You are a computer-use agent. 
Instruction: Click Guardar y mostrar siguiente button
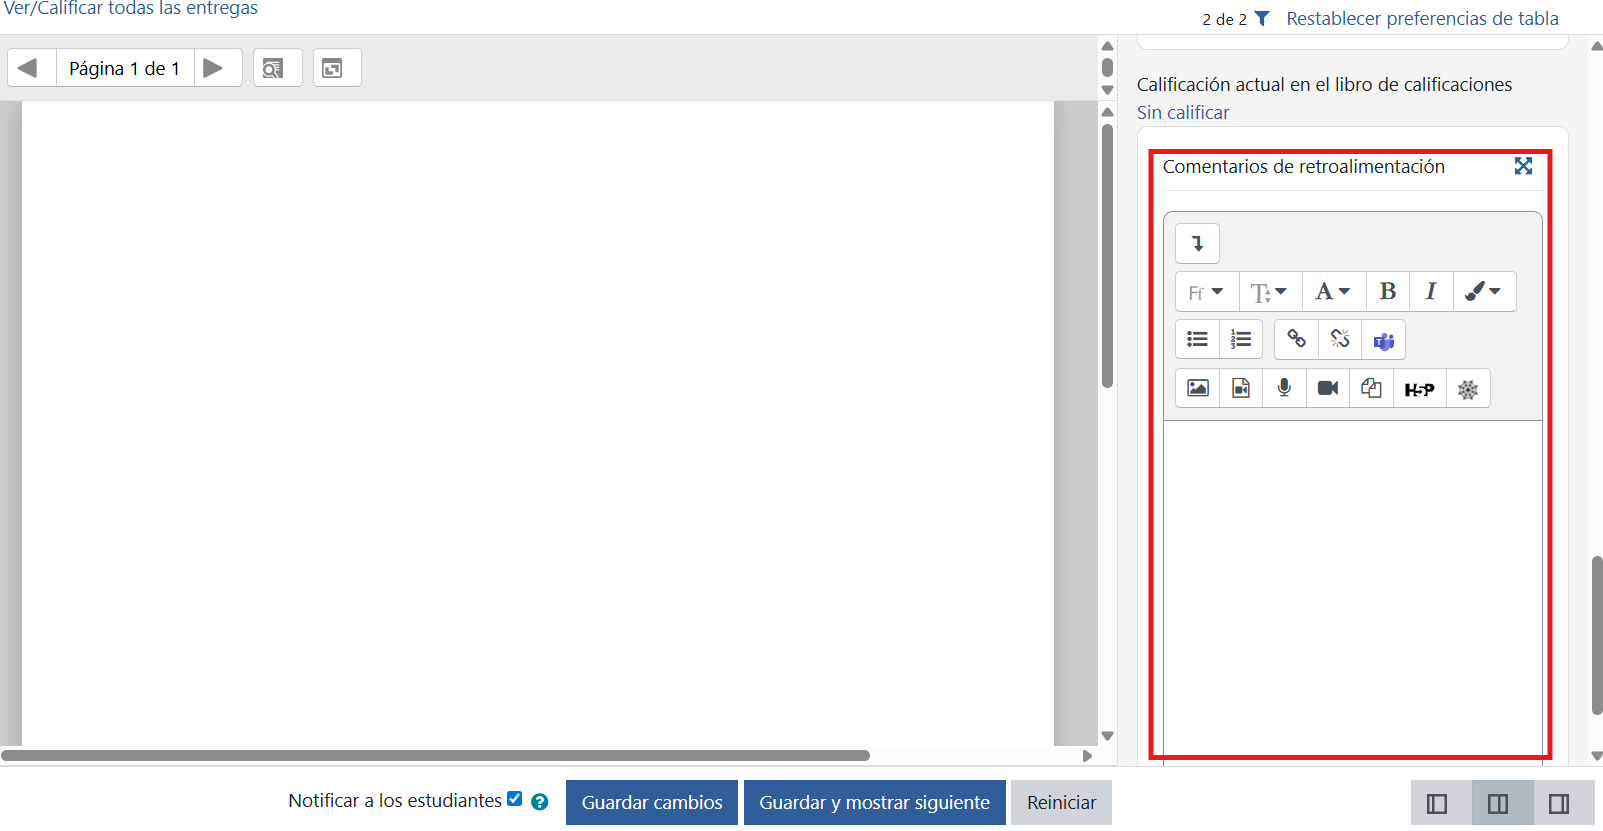(874, 803)
